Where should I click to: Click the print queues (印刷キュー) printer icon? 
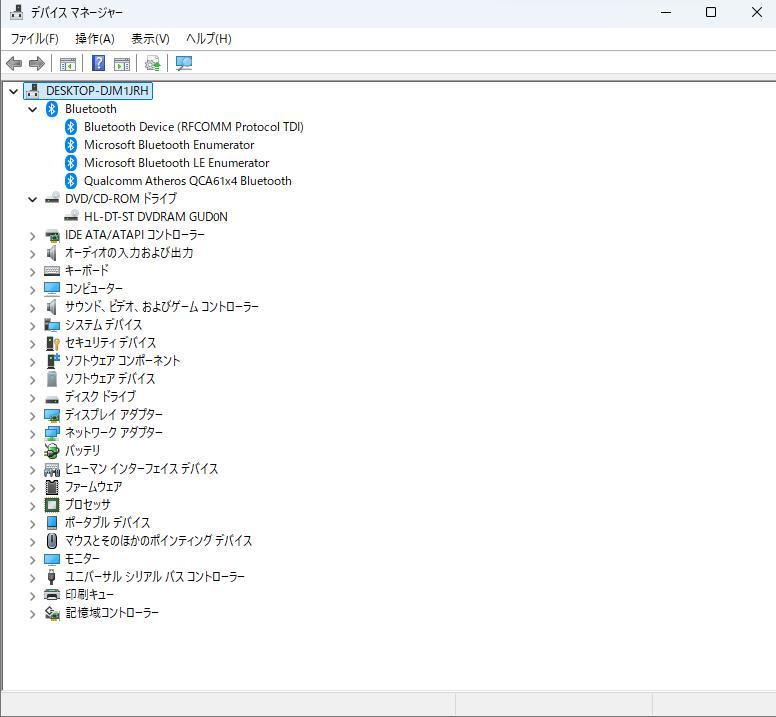tap(52, 595)
